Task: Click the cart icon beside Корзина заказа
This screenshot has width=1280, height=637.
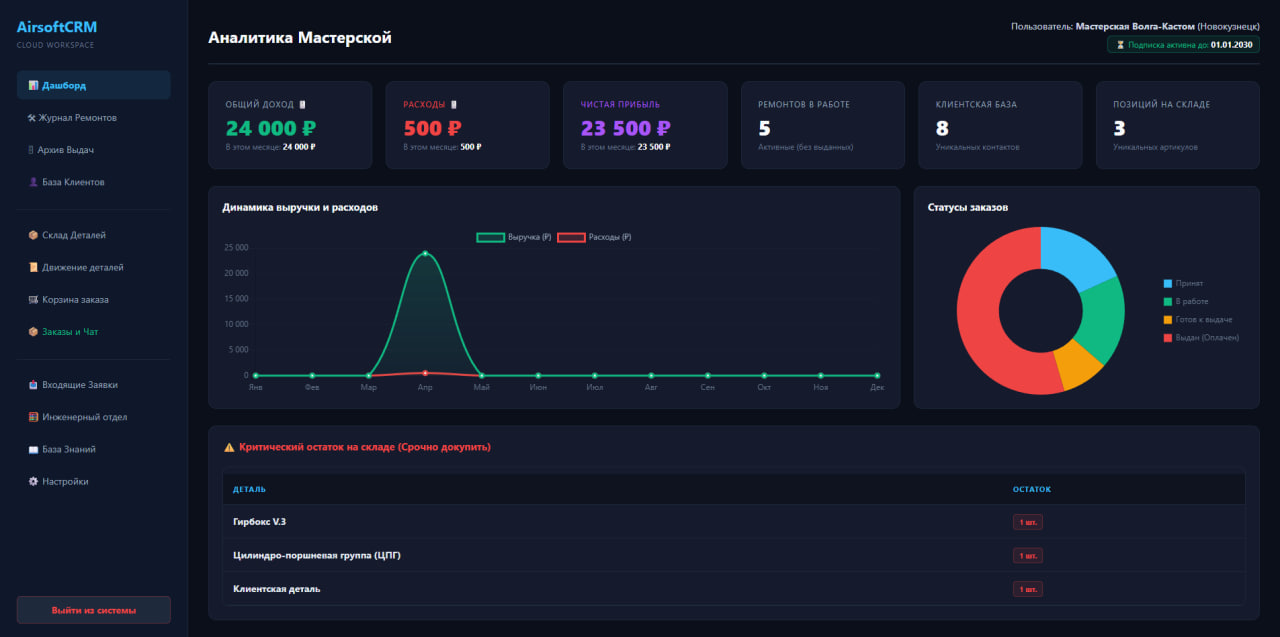Action: pyautogui.click(x=33, y=299)
